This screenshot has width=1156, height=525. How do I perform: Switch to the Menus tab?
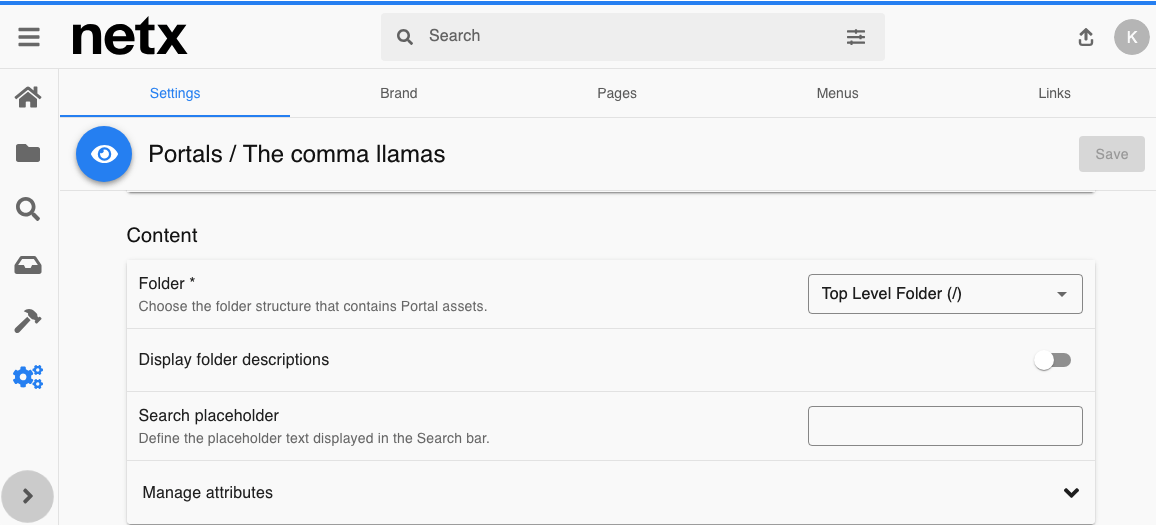tap(838, 94)
